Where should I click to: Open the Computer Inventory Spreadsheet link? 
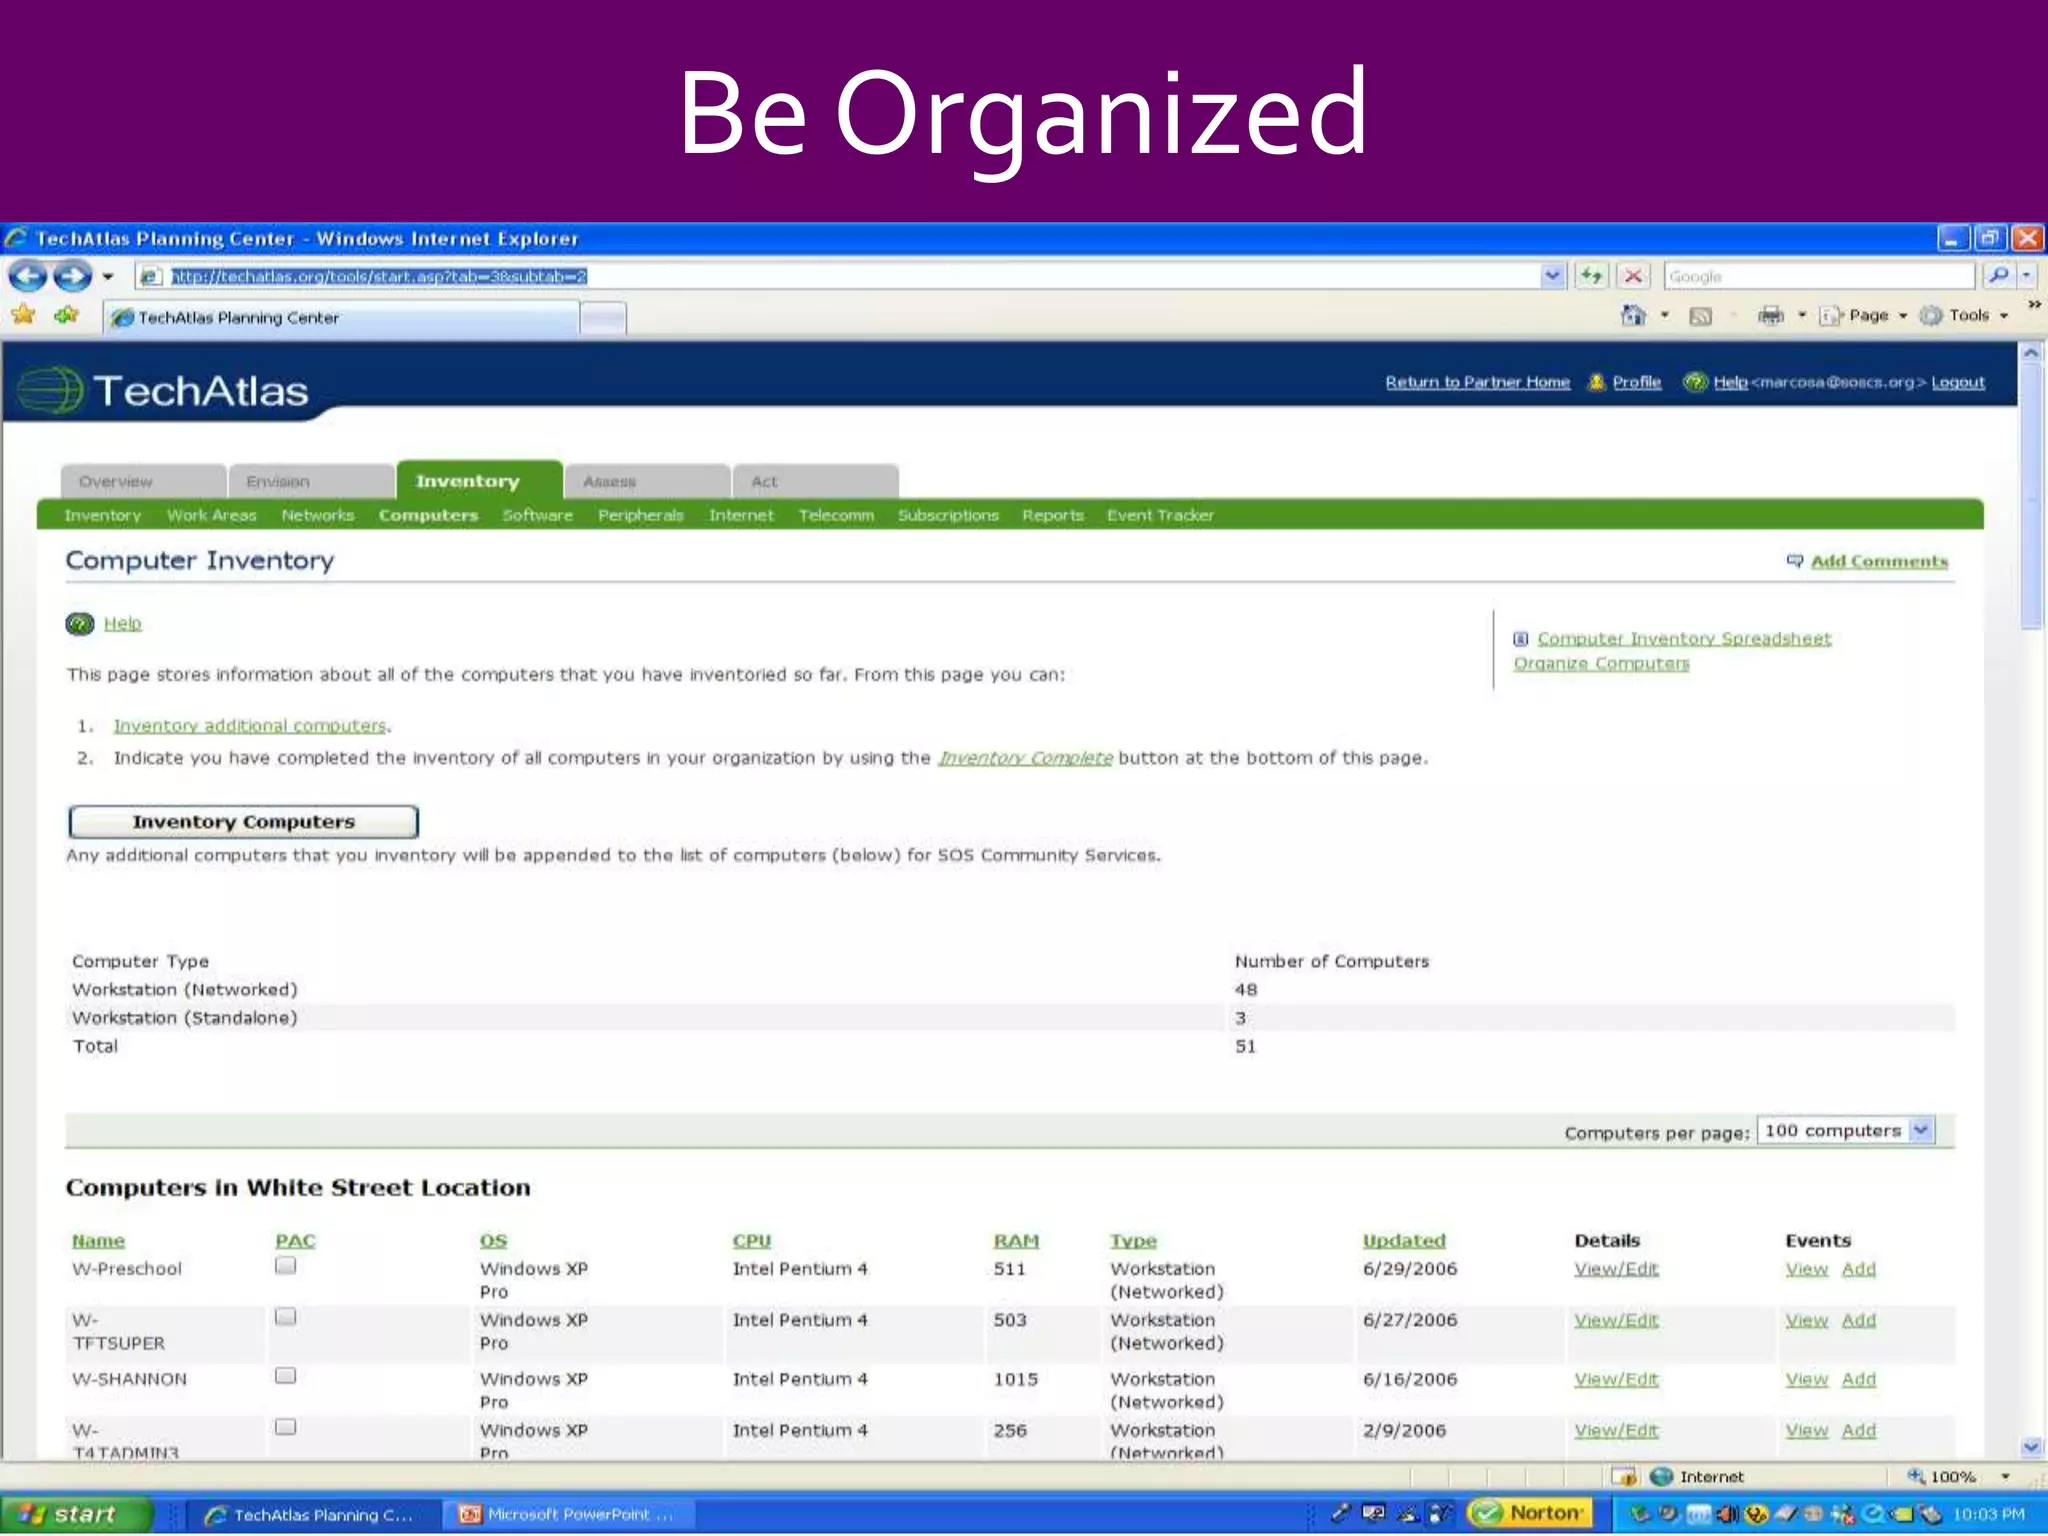pos(1683,638)
